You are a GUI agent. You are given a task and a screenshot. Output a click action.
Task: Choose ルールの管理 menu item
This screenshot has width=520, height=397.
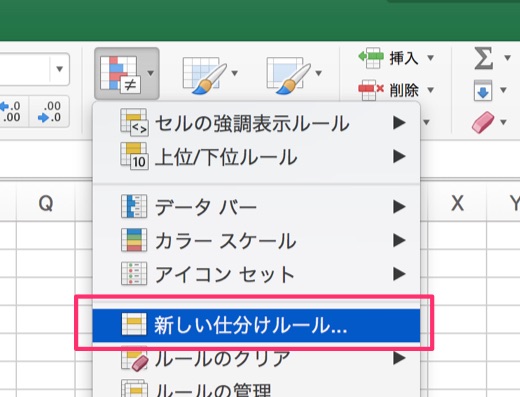coord(256,389)
